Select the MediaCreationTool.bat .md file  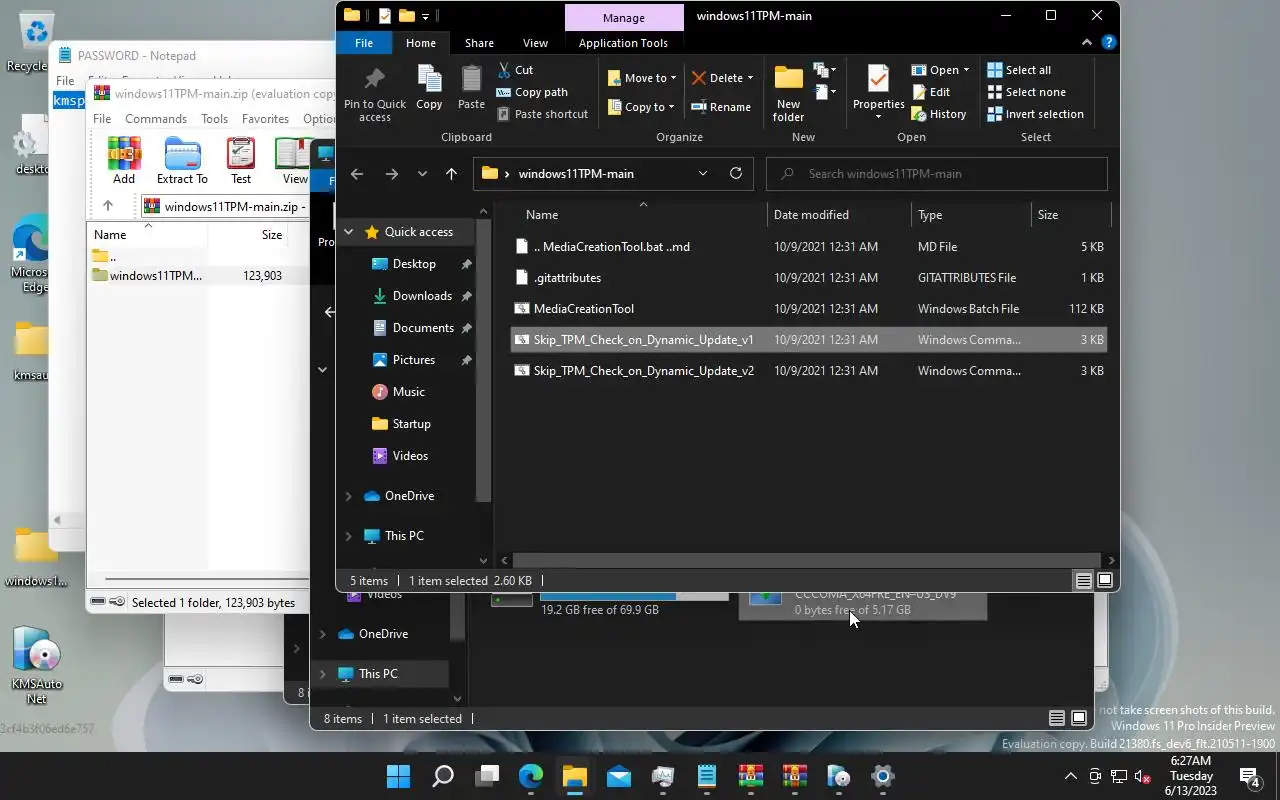click(808, 247)
